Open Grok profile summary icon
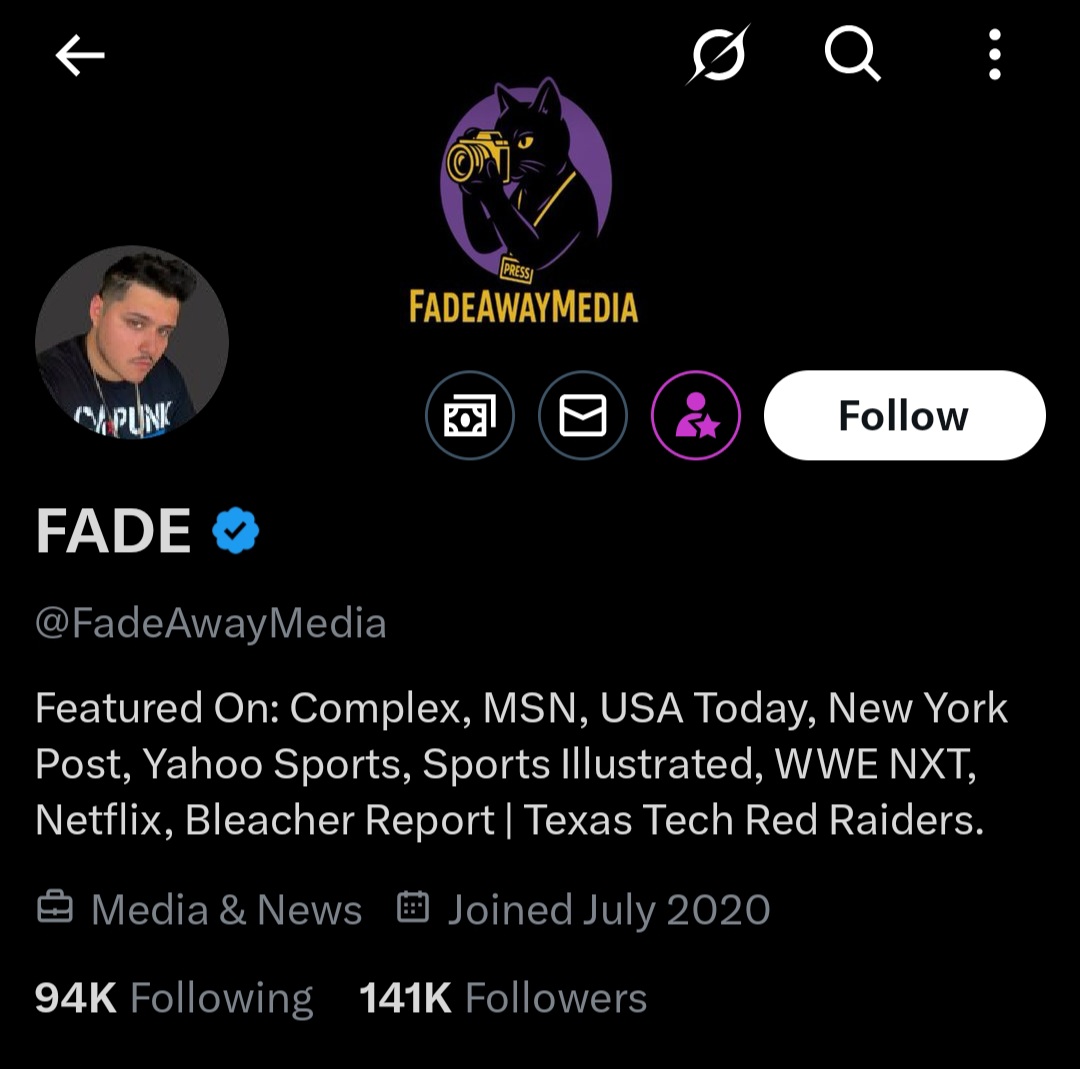1080x1069 pixels. coord(717,54)
